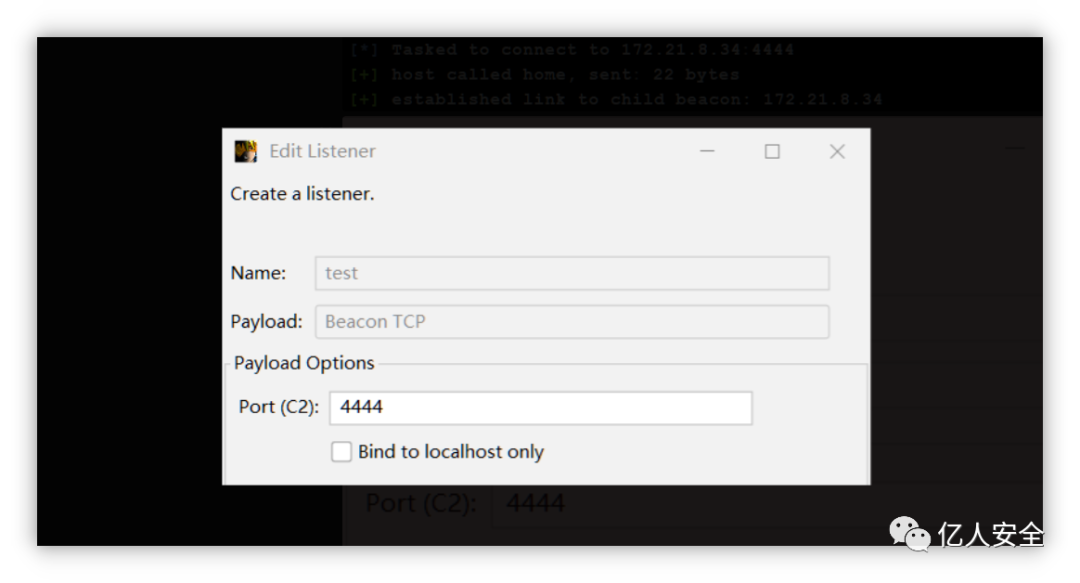Click the 'Create a listener.' text
Viewport: 1080px width, 583px height.
tap(302, 194)
